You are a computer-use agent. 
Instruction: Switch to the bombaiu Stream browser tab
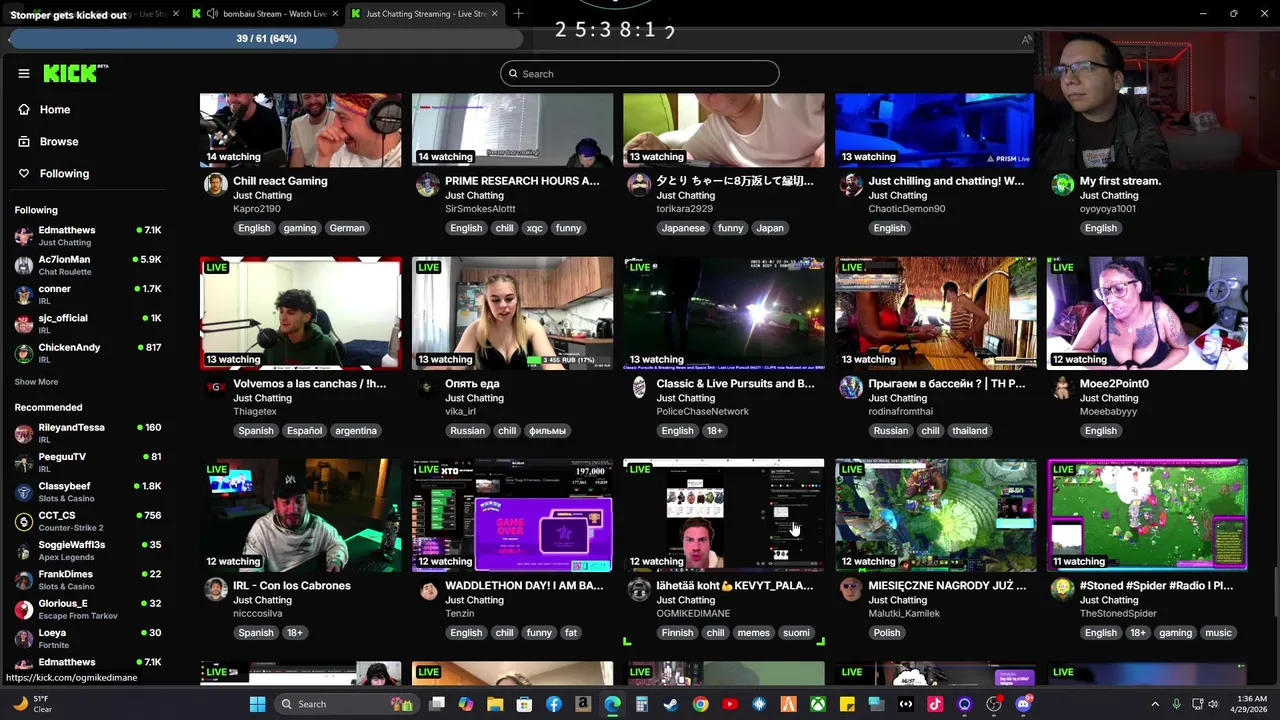tap(263, 14)
